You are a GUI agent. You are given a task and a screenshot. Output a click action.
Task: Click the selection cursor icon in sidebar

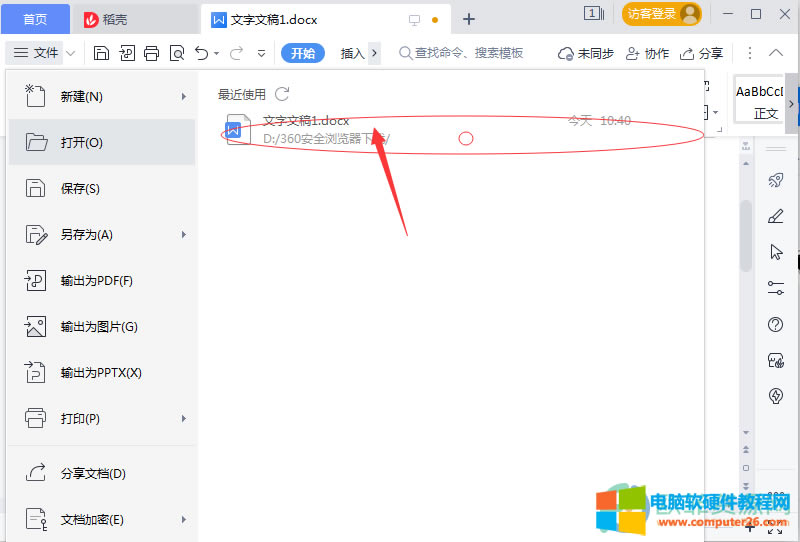coord(776,252)
